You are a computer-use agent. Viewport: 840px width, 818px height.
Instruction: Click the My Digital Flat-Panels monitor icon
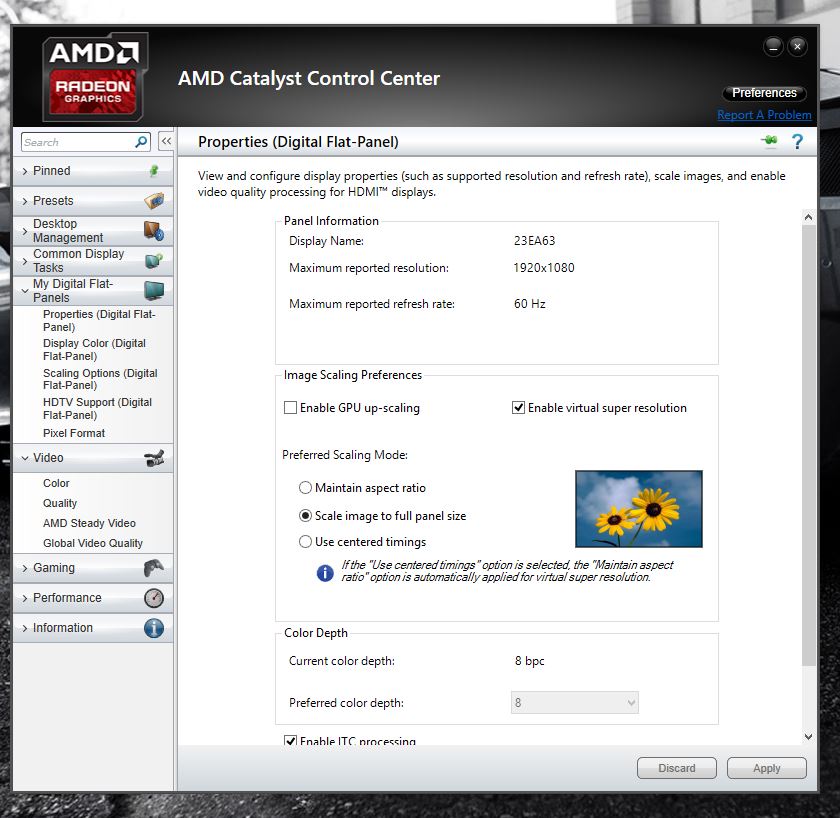(154, 291)
